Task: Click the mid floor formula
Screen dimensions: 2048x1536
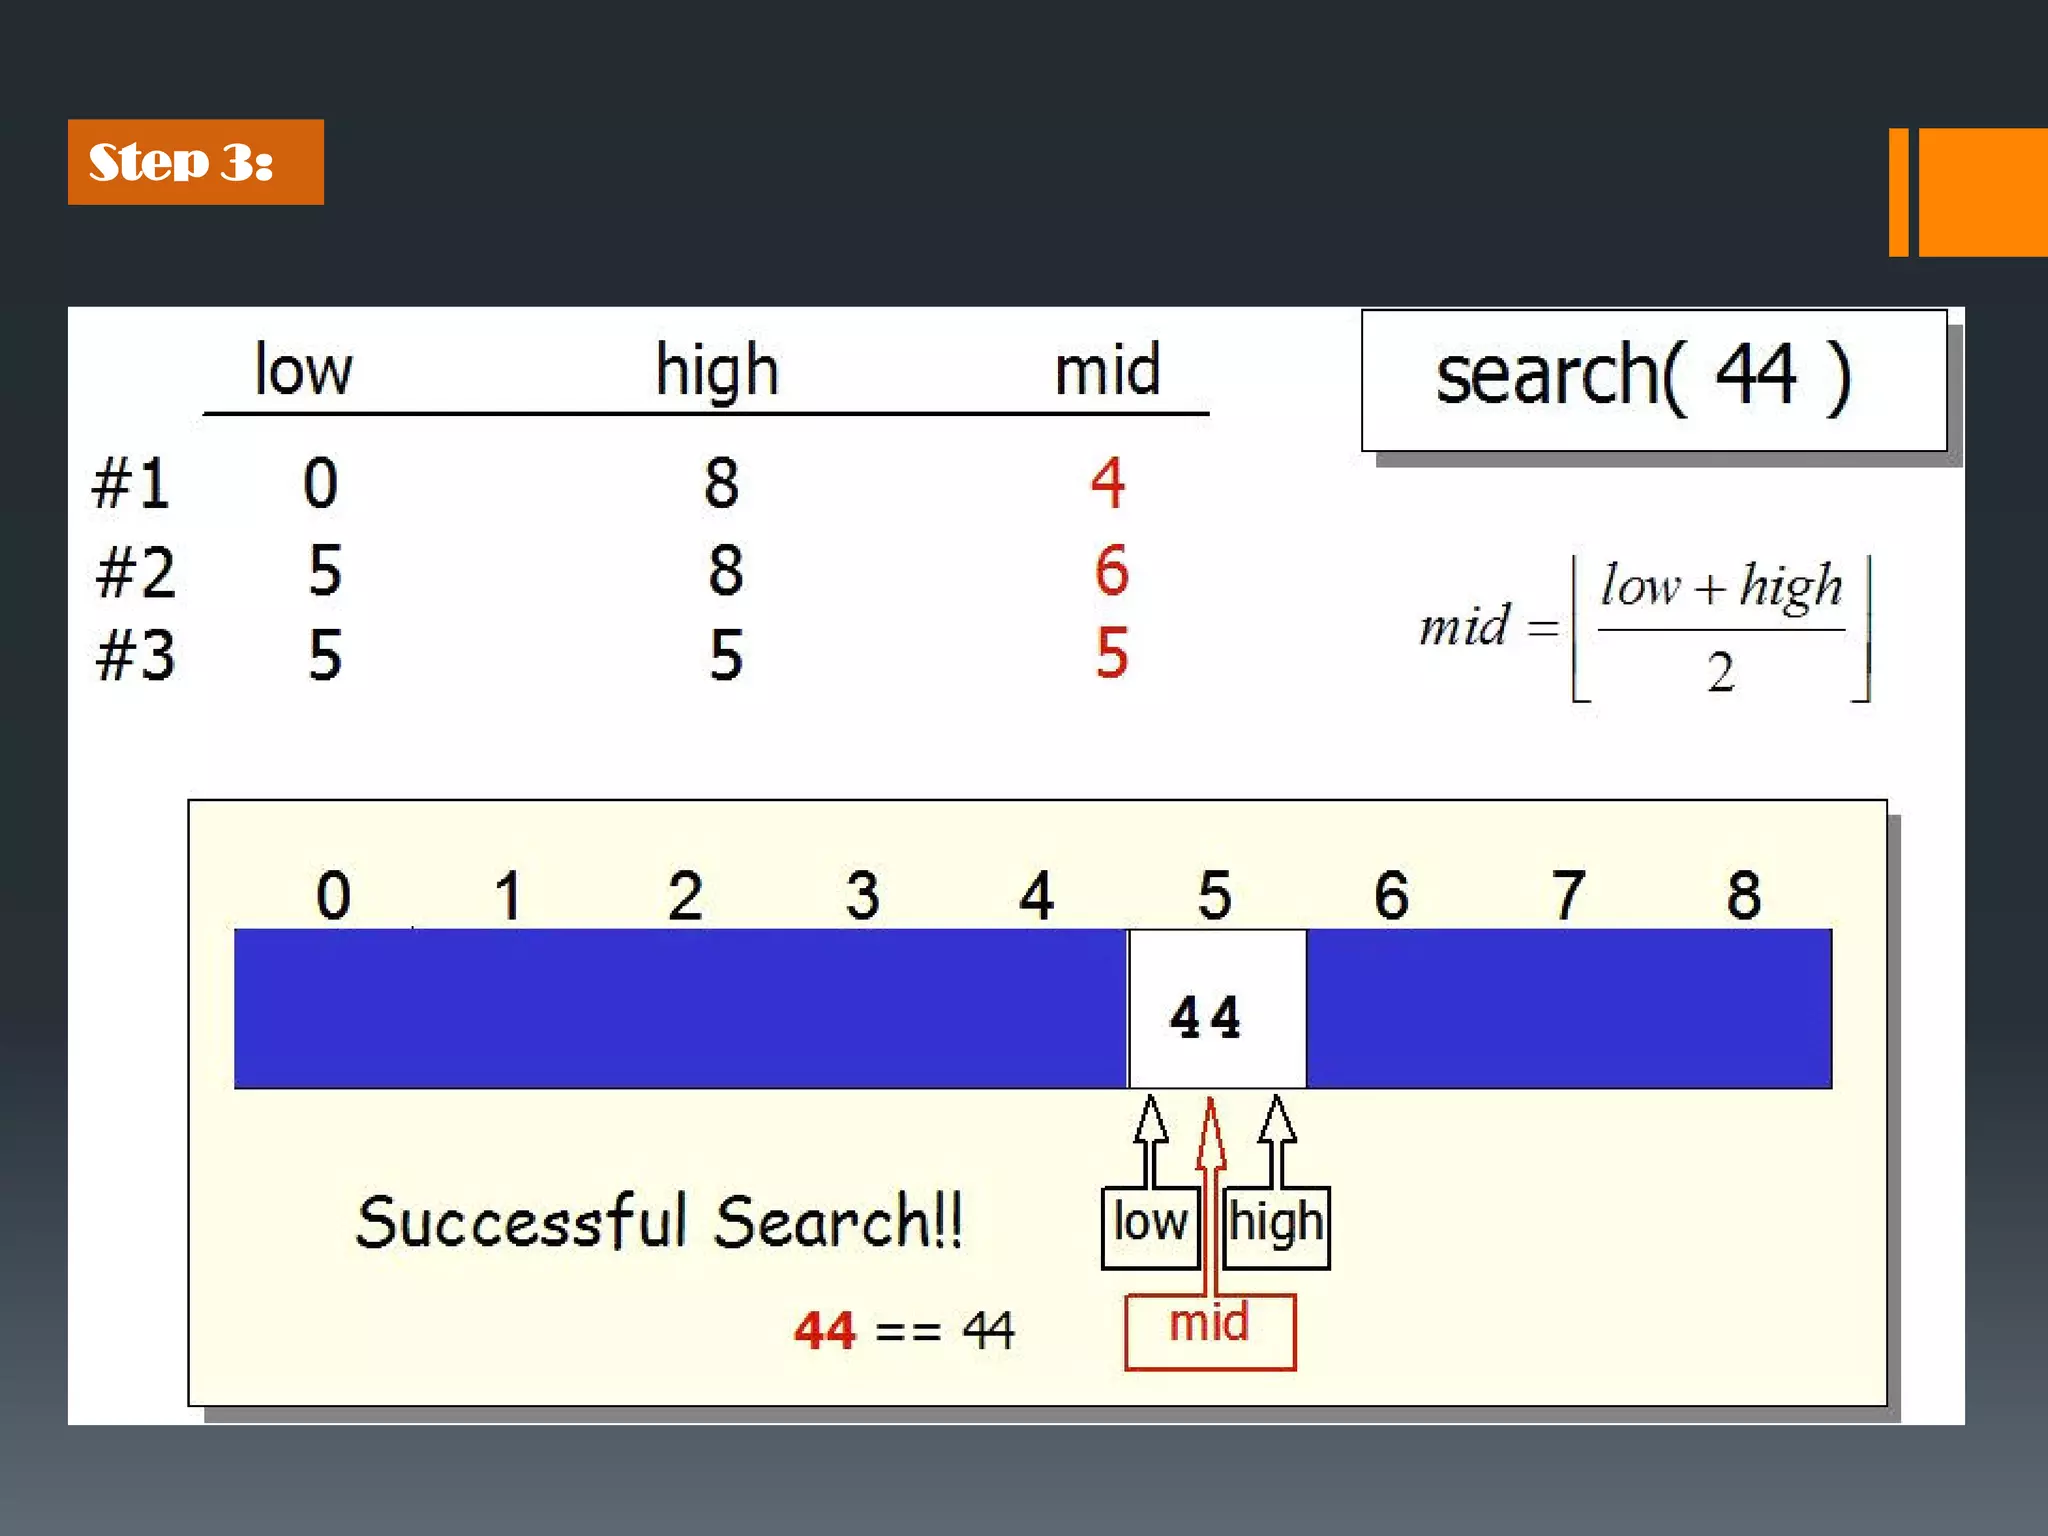Action: (x=1645, y=628)
